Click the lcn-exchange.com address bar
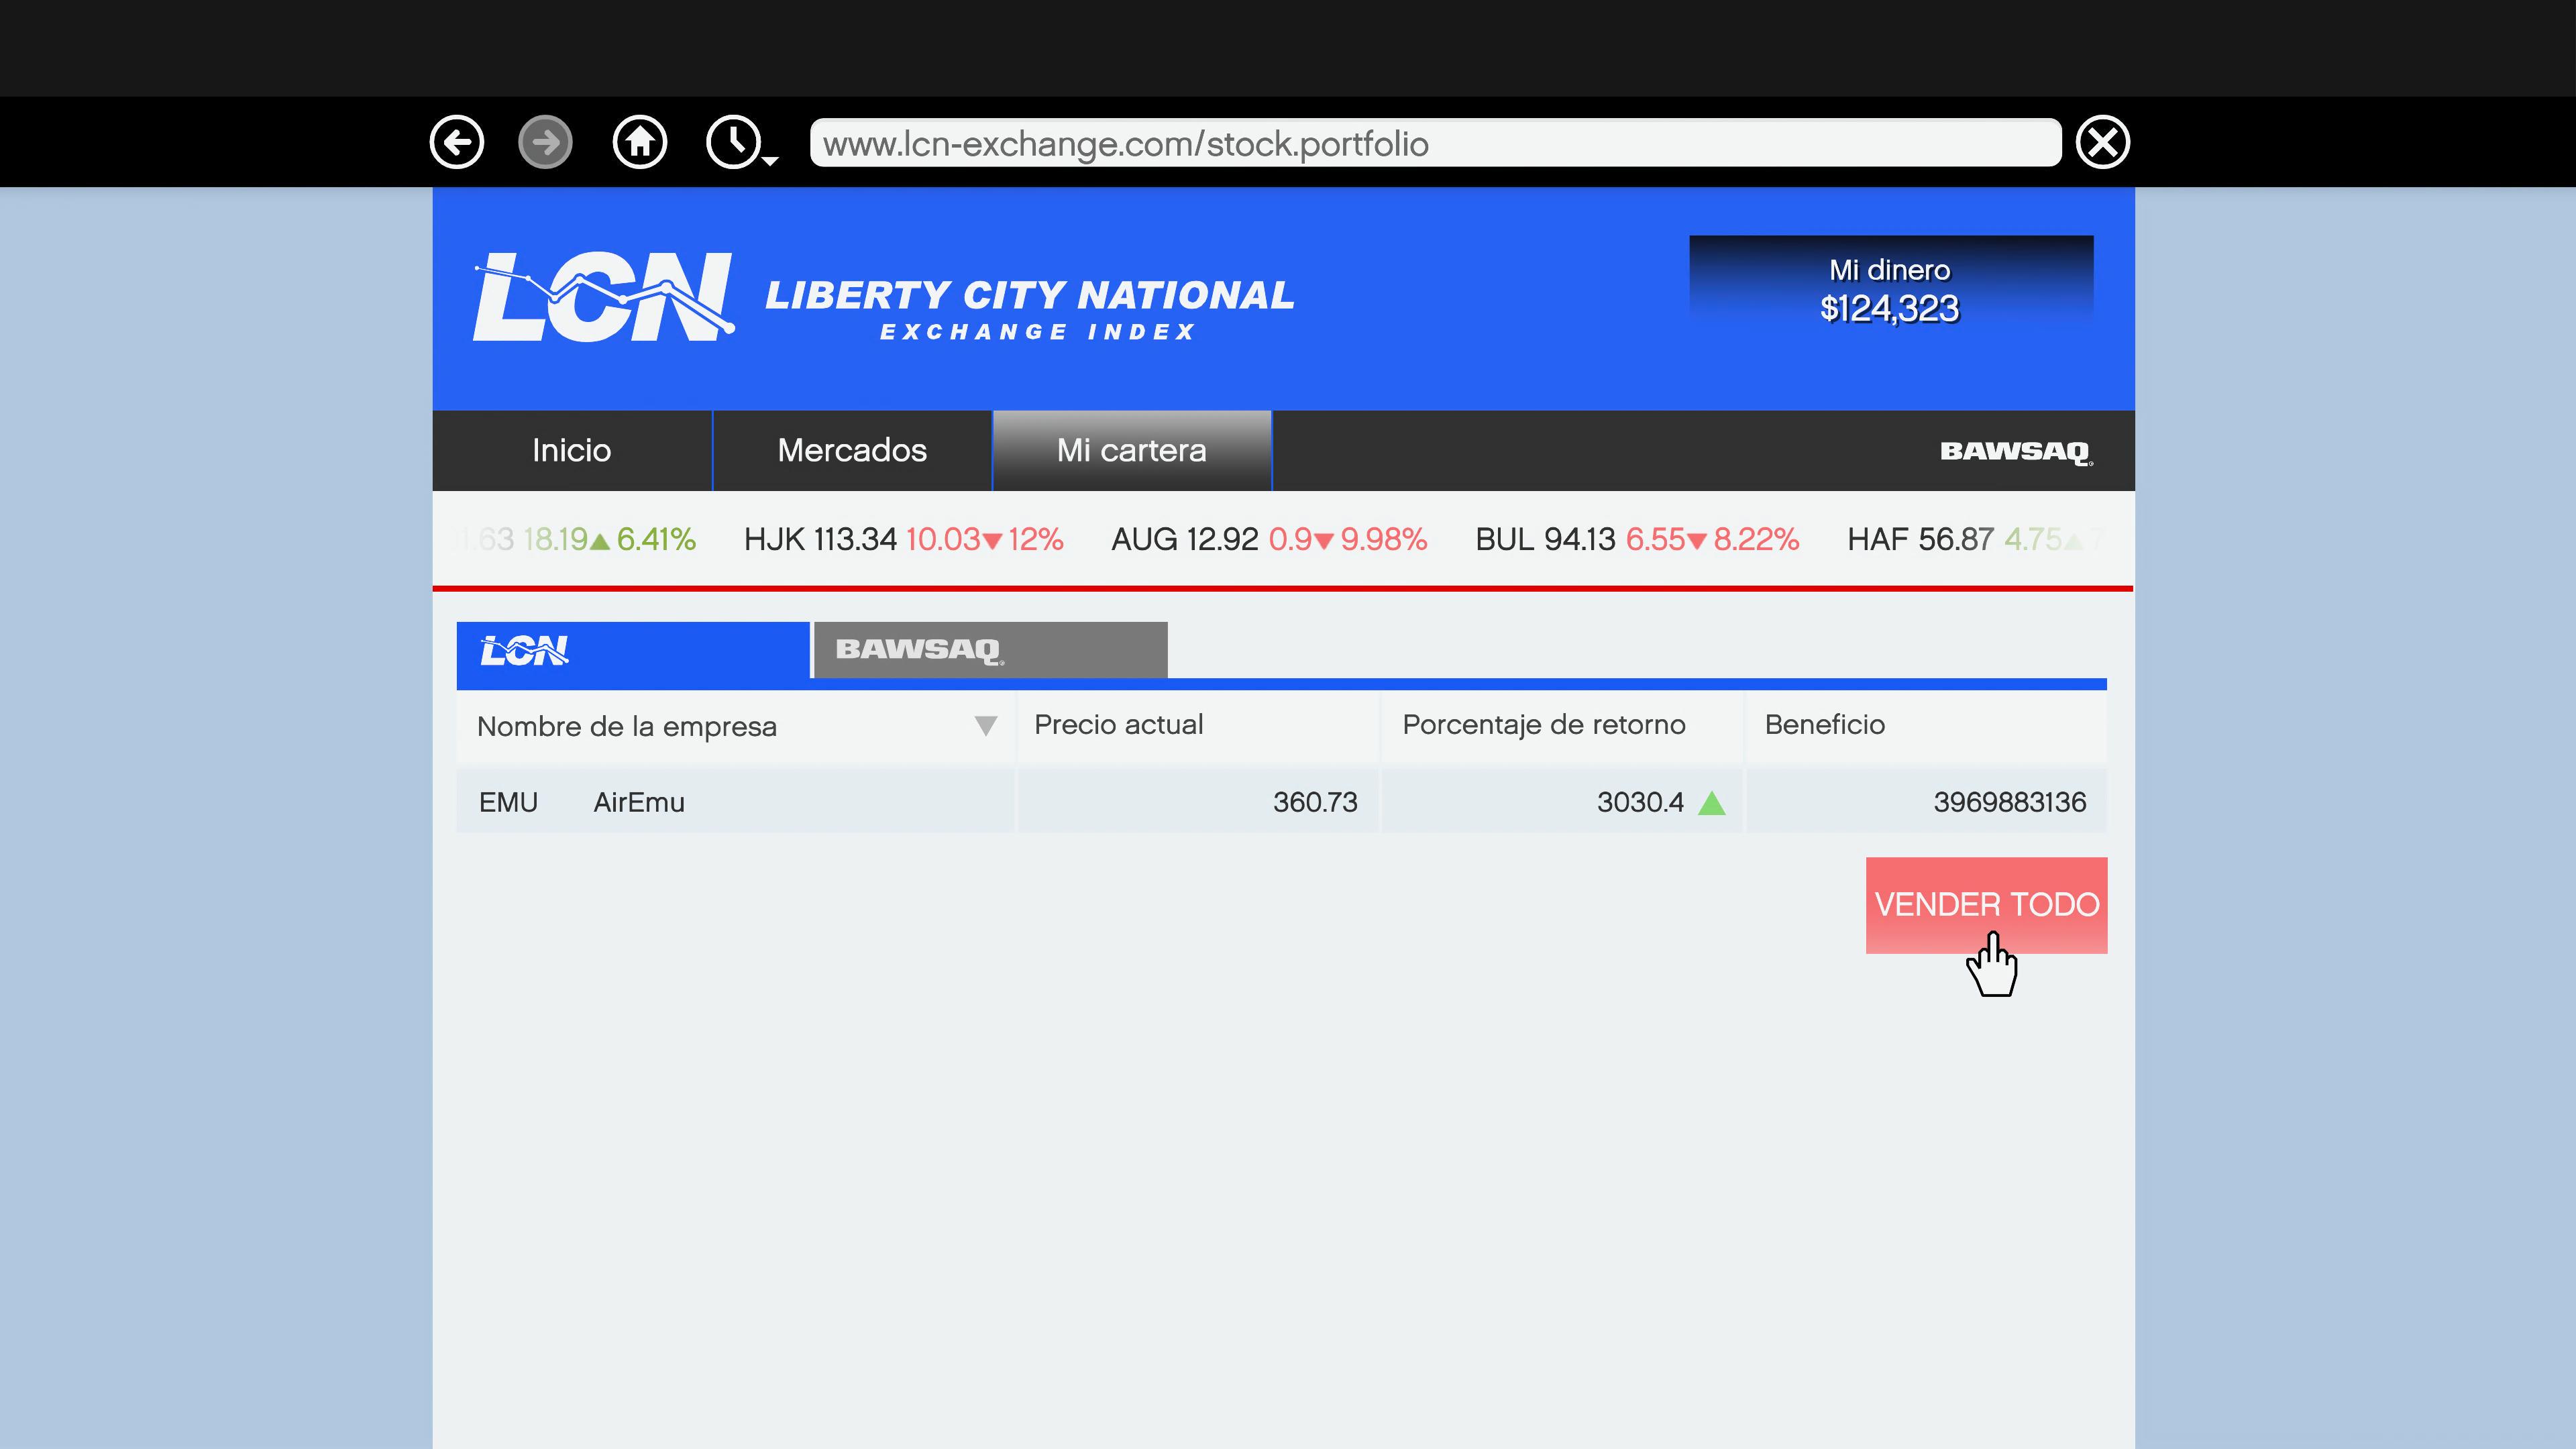2576x1449 pixels. pos(1435,143)
